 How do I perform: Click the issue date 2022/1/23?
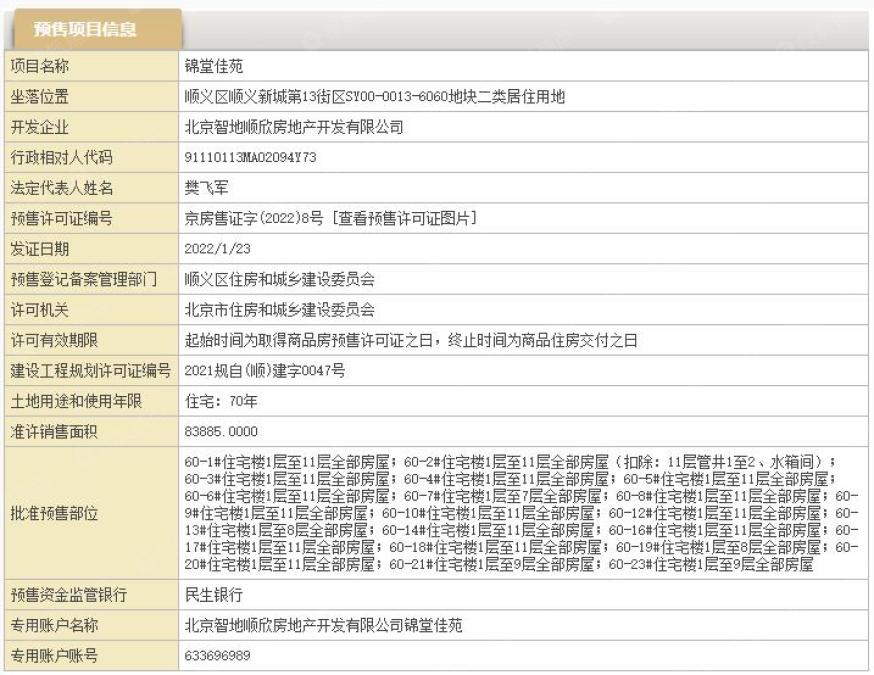[x=218, y=249]
